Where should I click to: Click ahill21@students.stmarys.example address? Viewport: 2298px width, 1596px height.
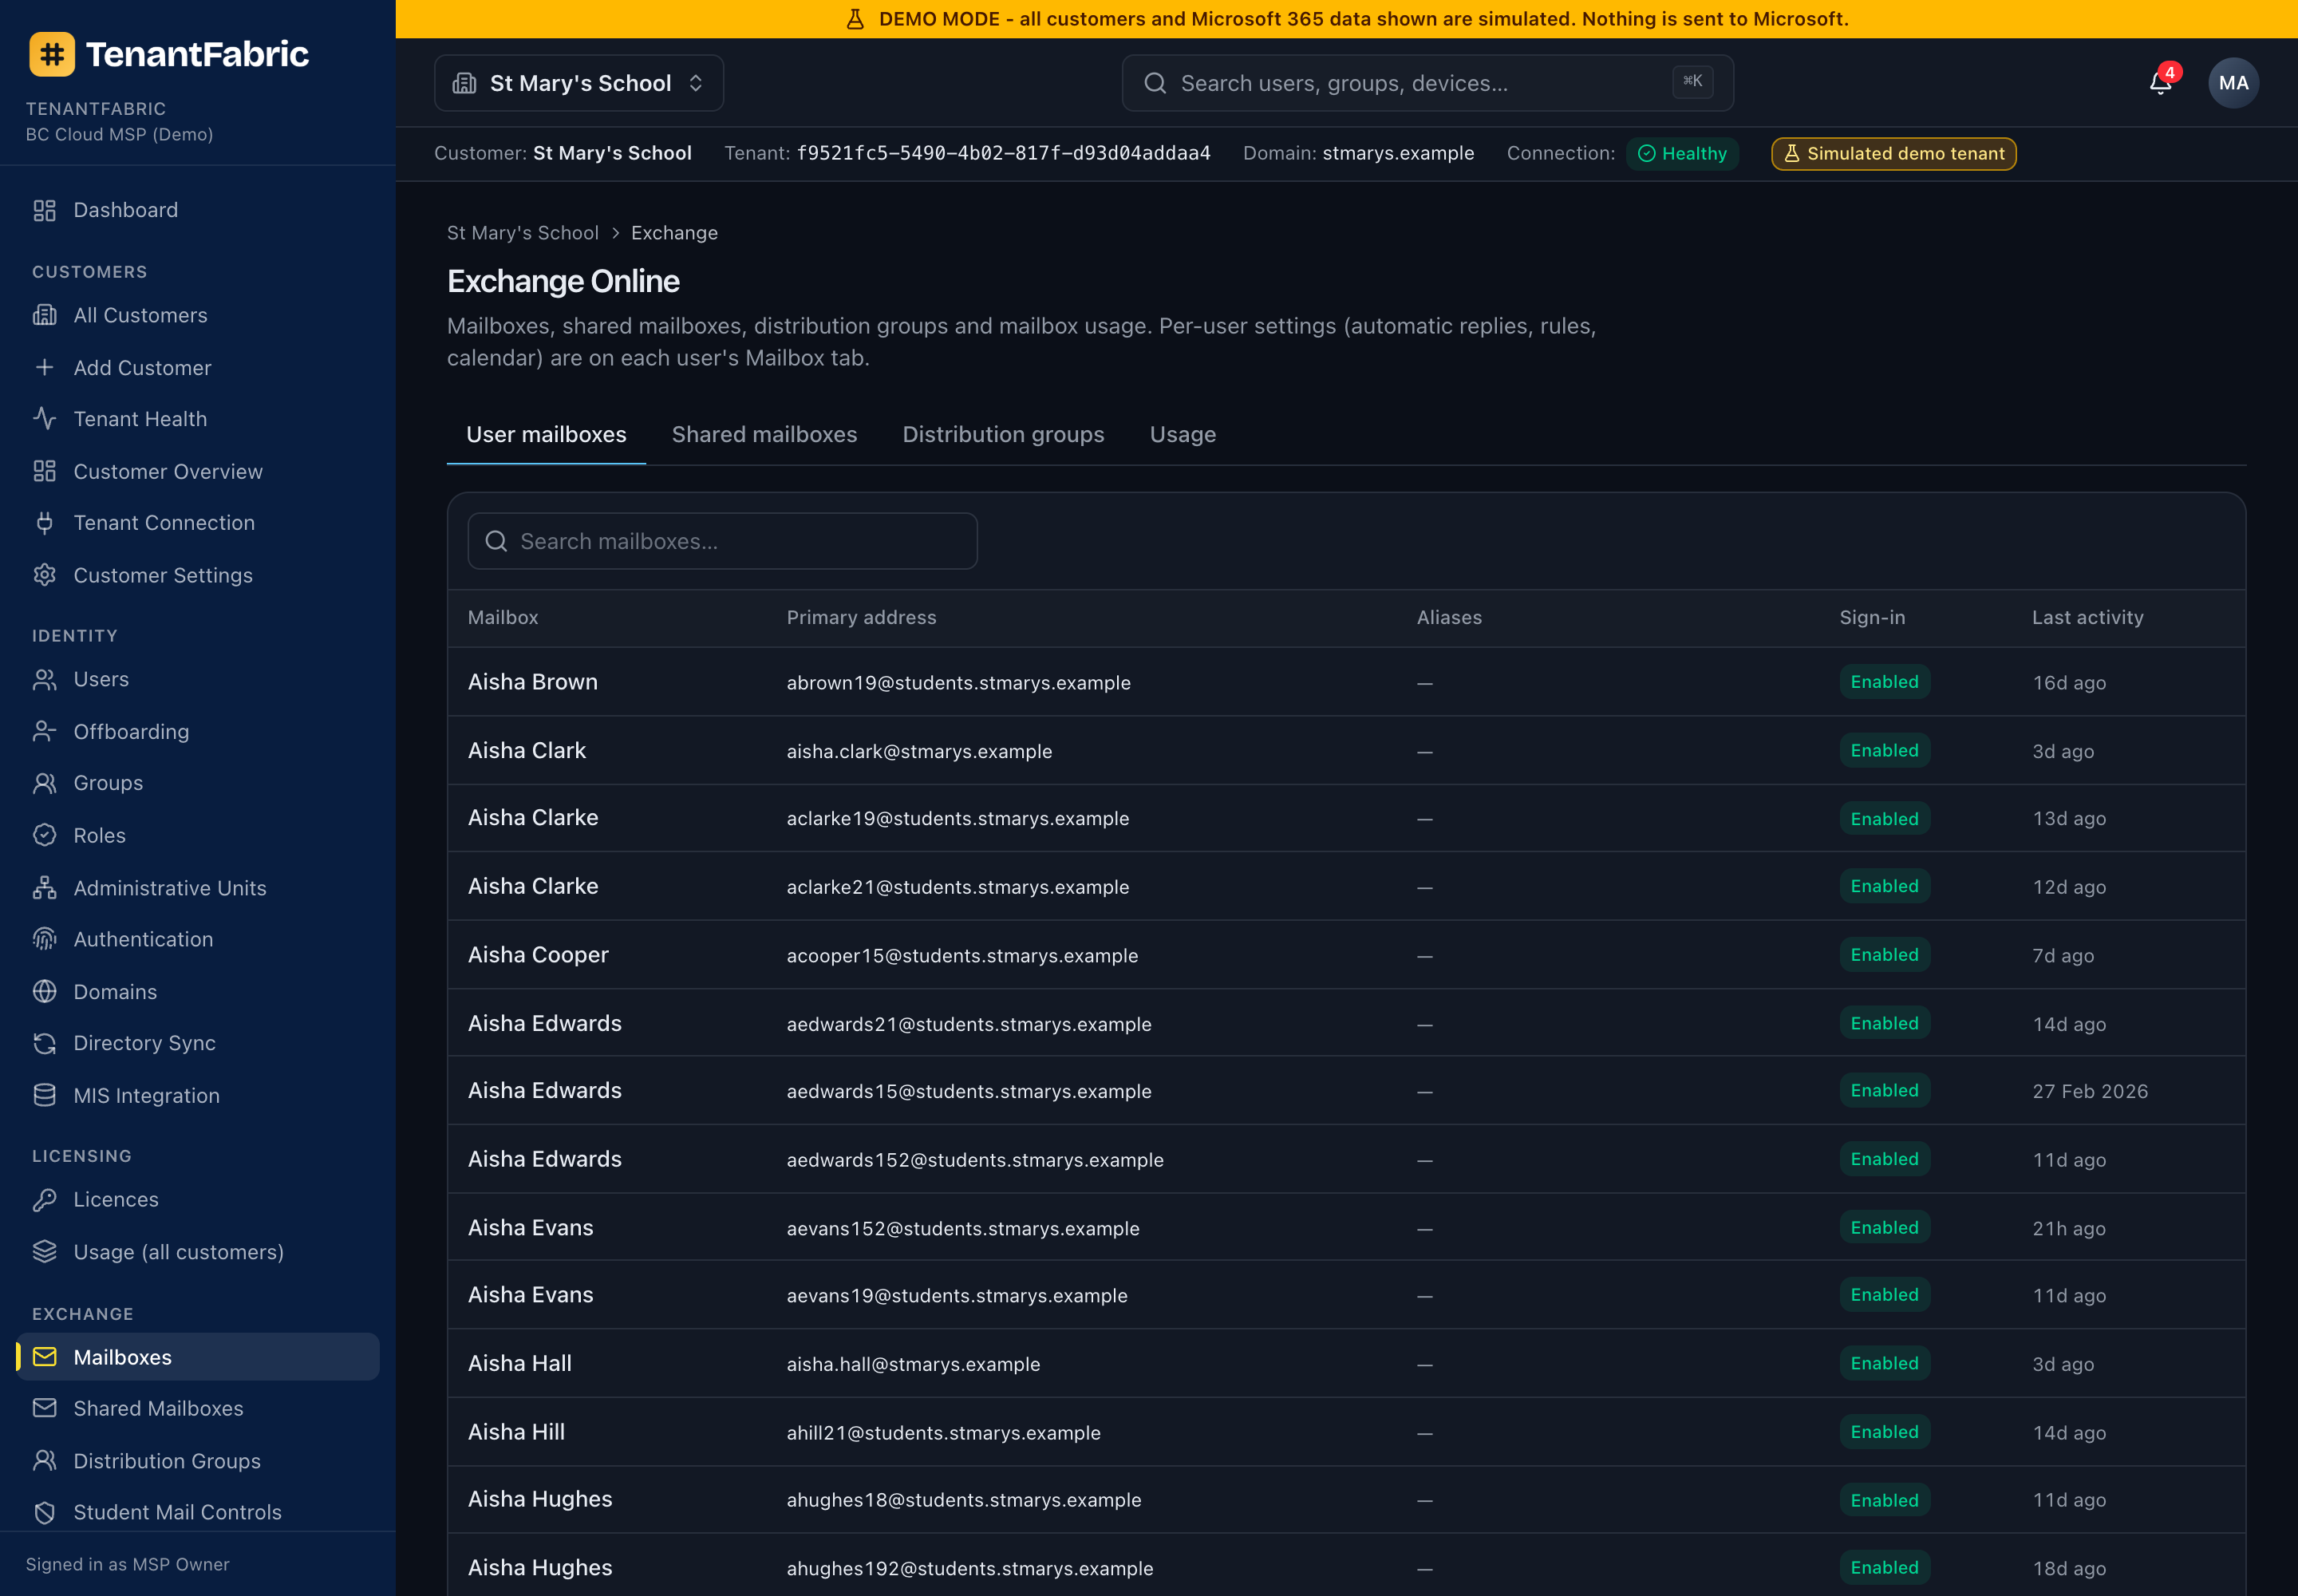click(x=943, y=1433)
